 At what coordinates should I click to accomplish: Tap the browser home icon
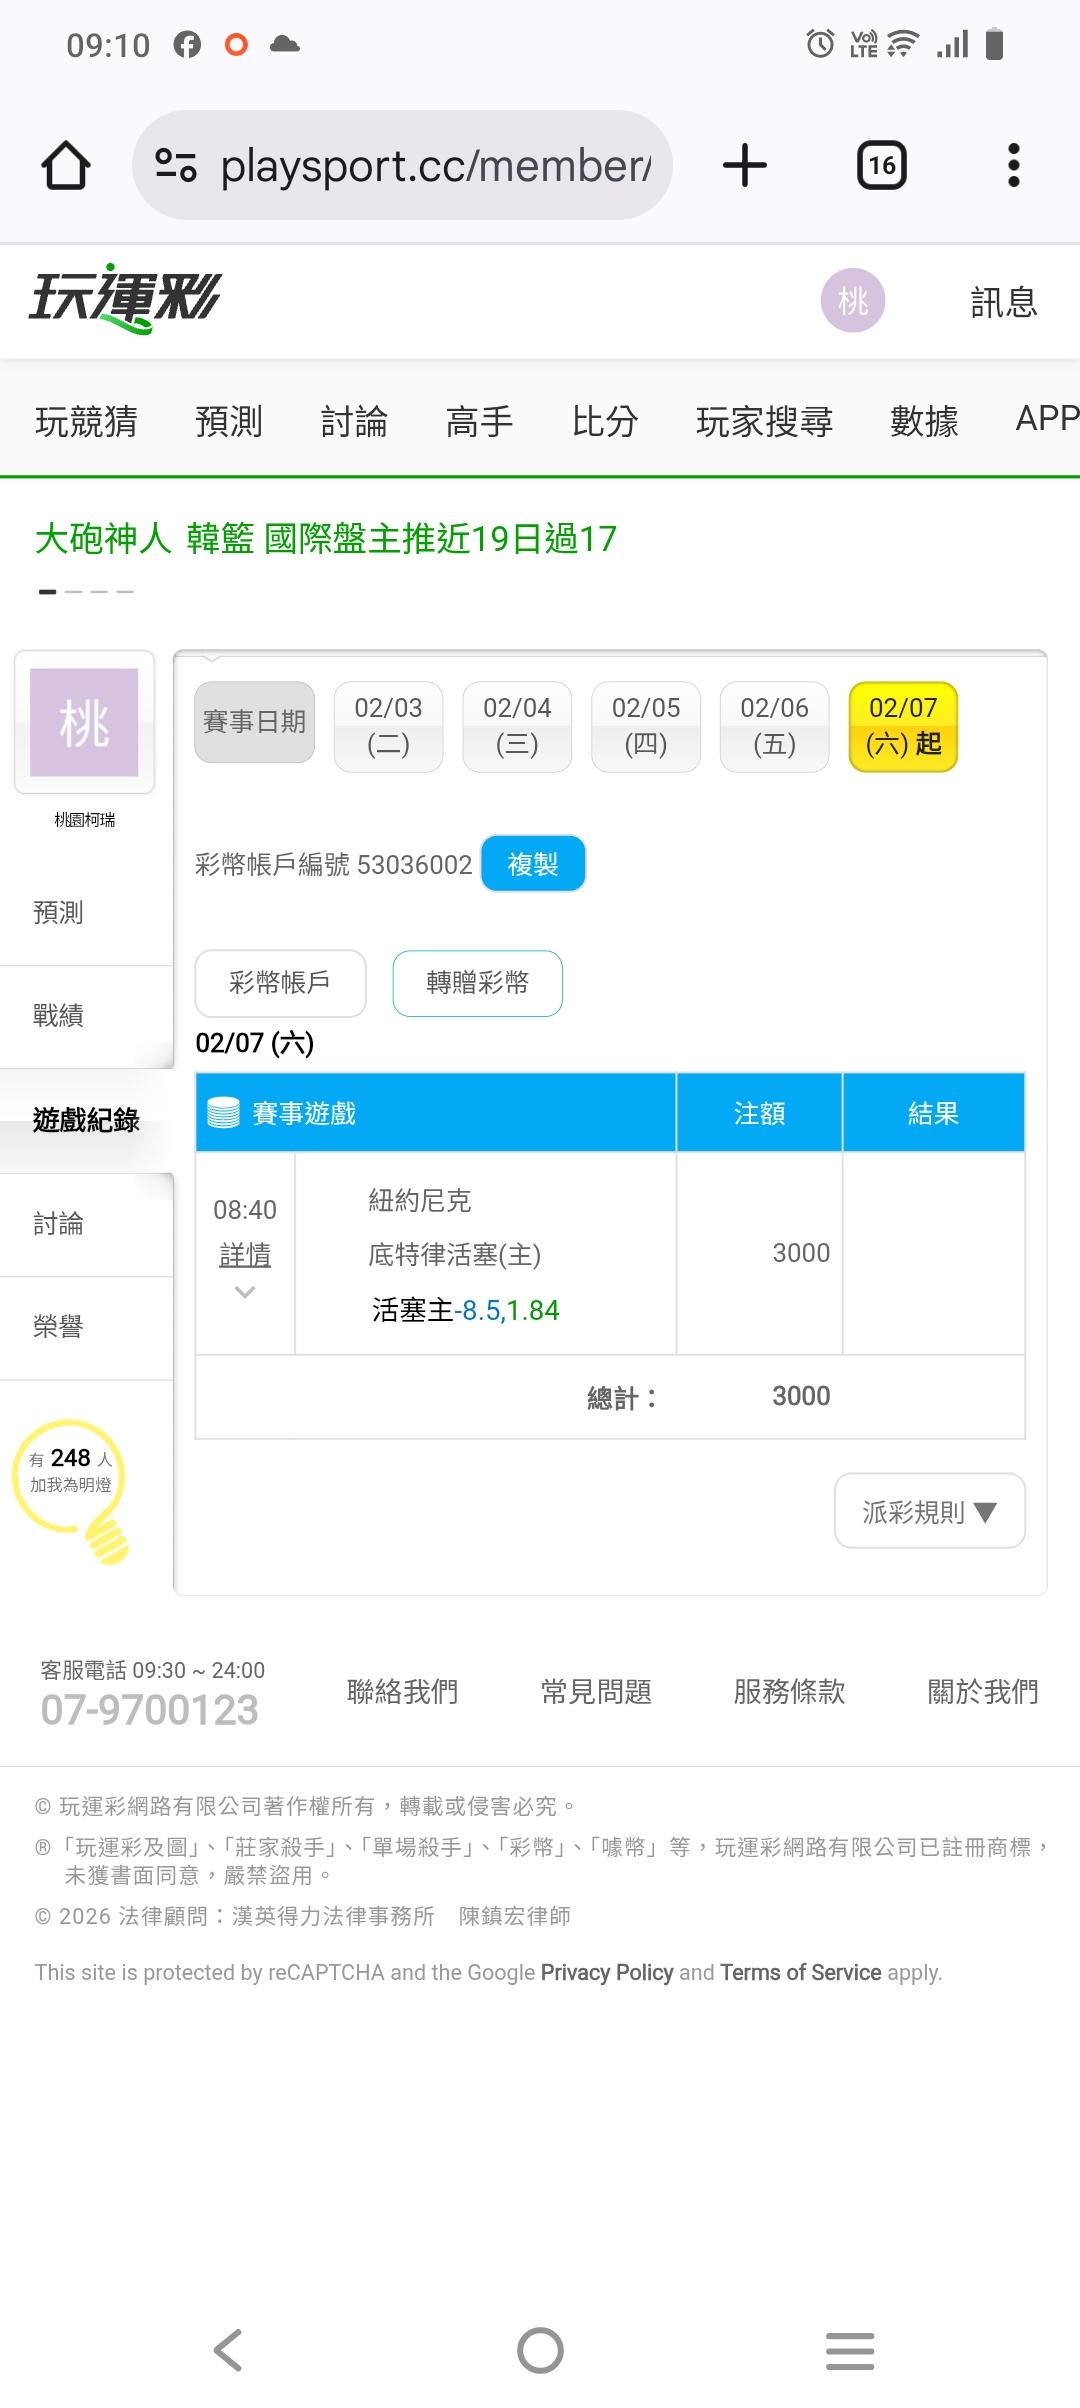(x=66, y=165)
